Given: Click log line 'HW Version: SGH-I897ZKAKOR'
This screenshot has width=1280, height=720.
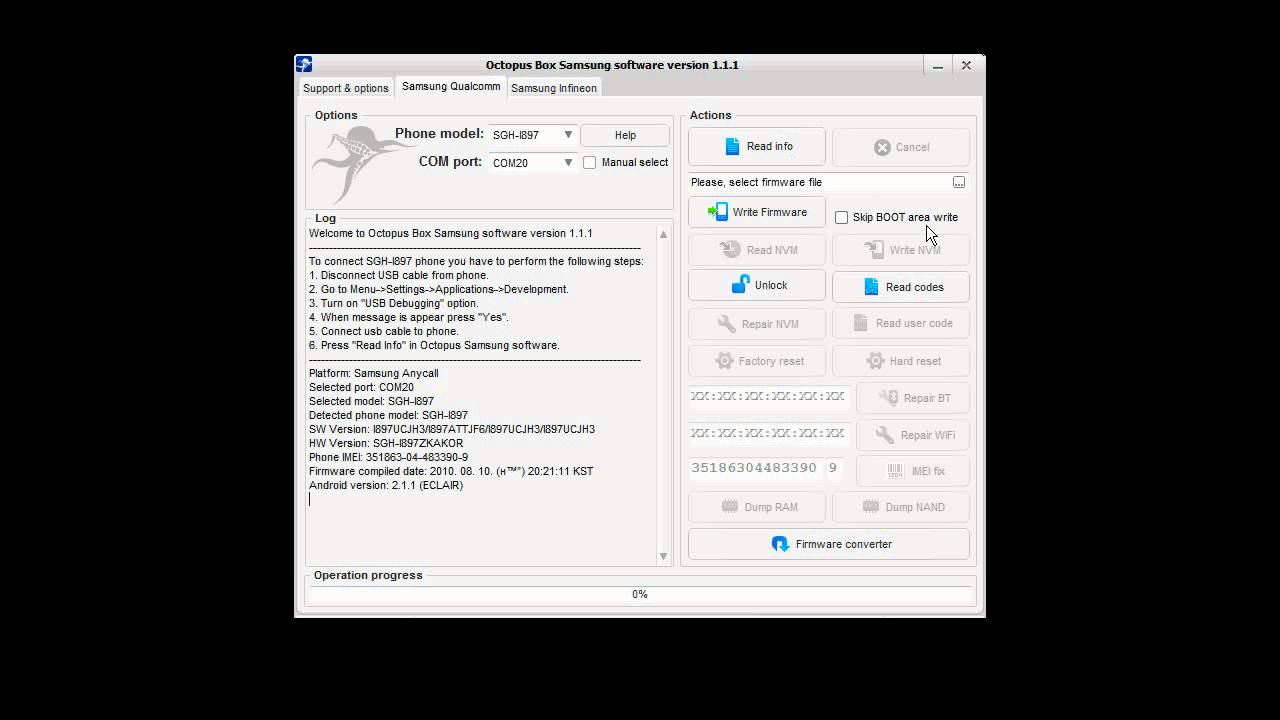Looking at the screenshot, I should (386, 443).
